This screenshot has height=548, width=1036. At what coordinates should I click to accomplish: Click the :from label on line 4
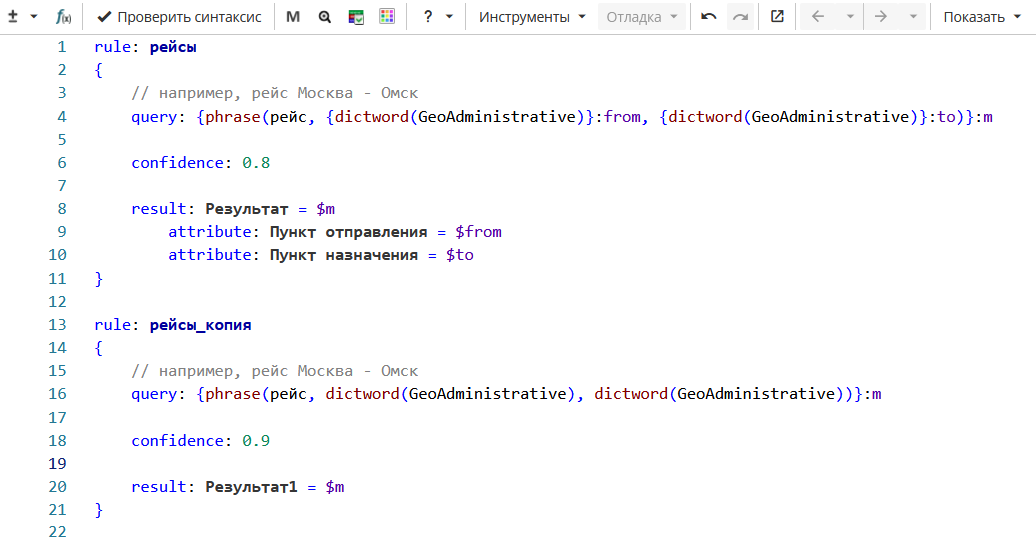(x=622, y=117)
